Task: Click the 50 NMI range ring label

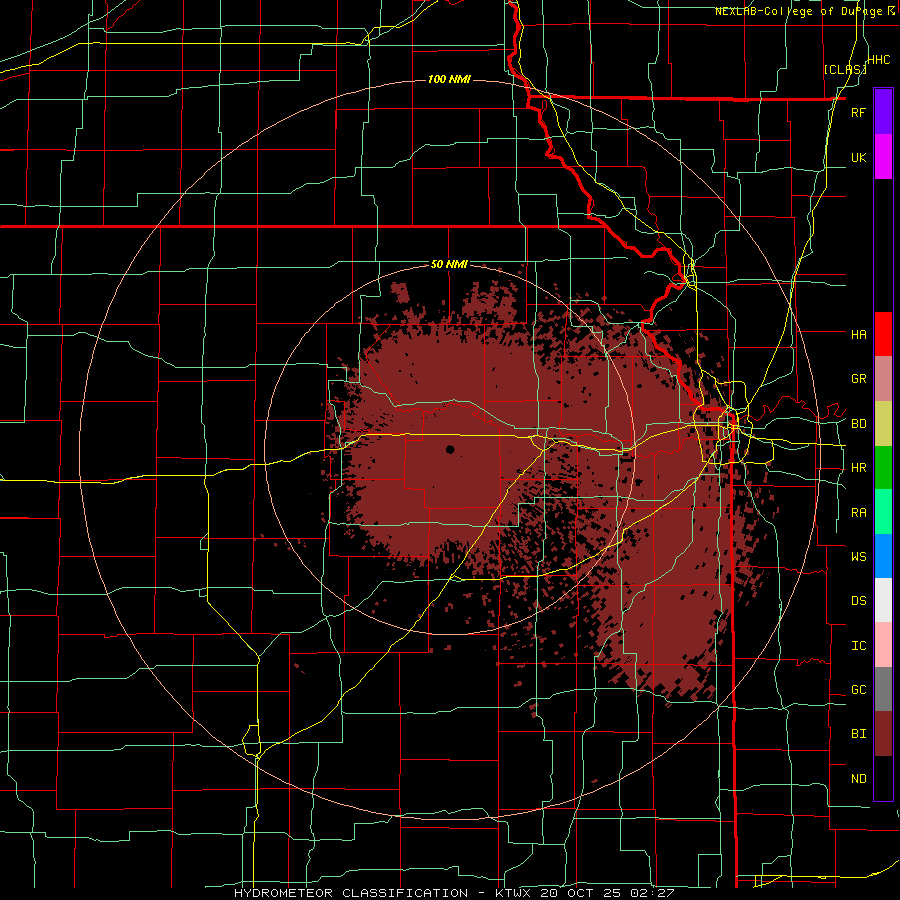Action: [449, 265]
